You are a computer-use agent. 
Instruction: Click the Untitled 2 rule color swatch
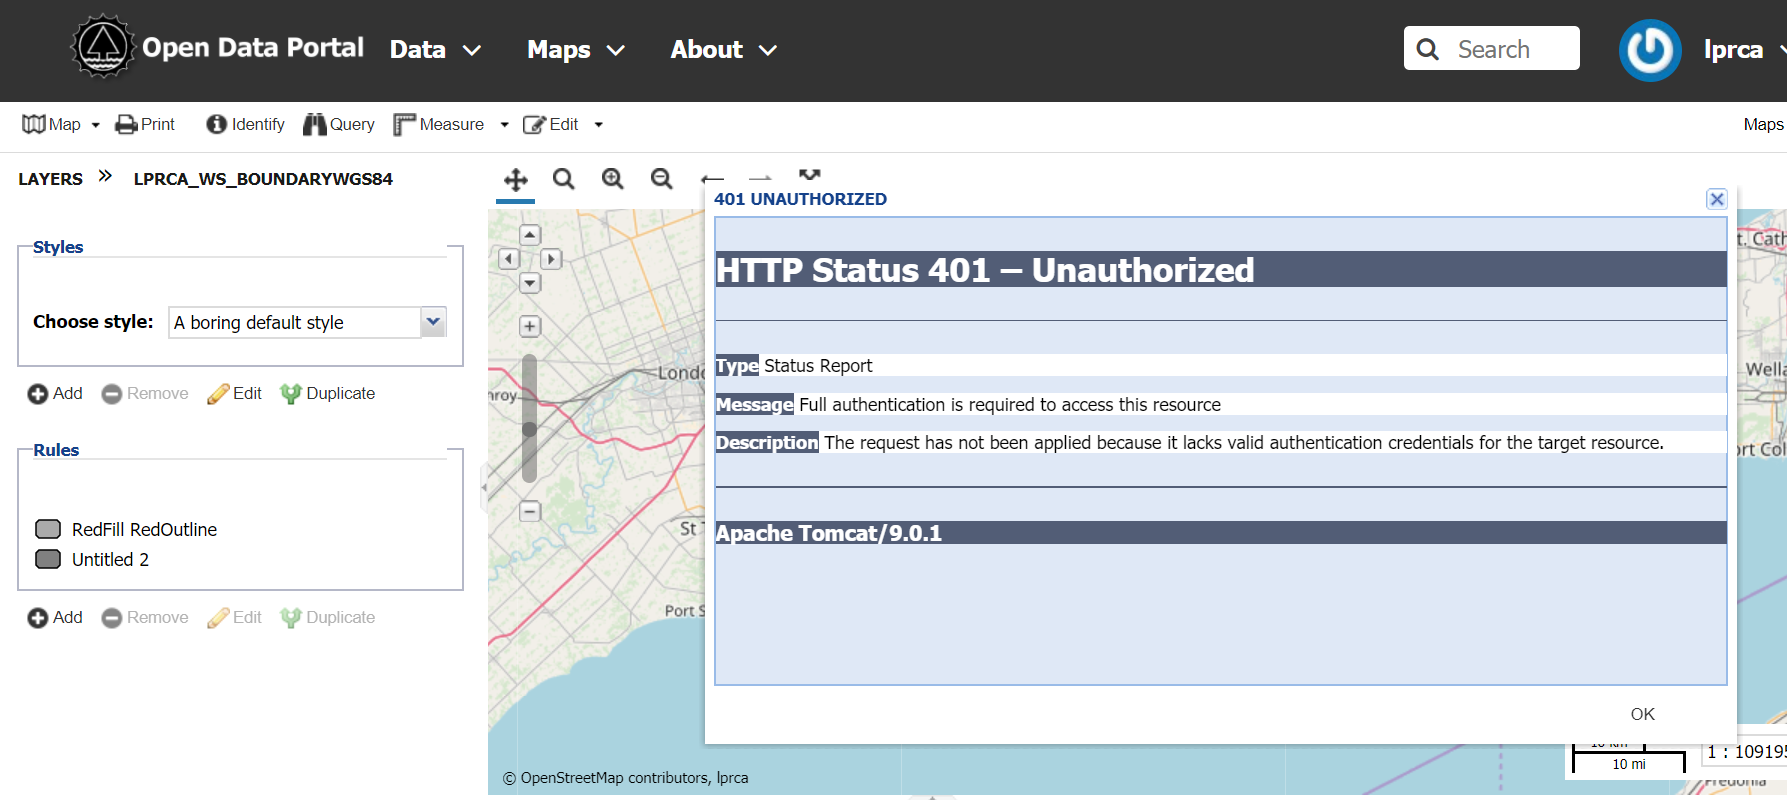coord(48,559)
